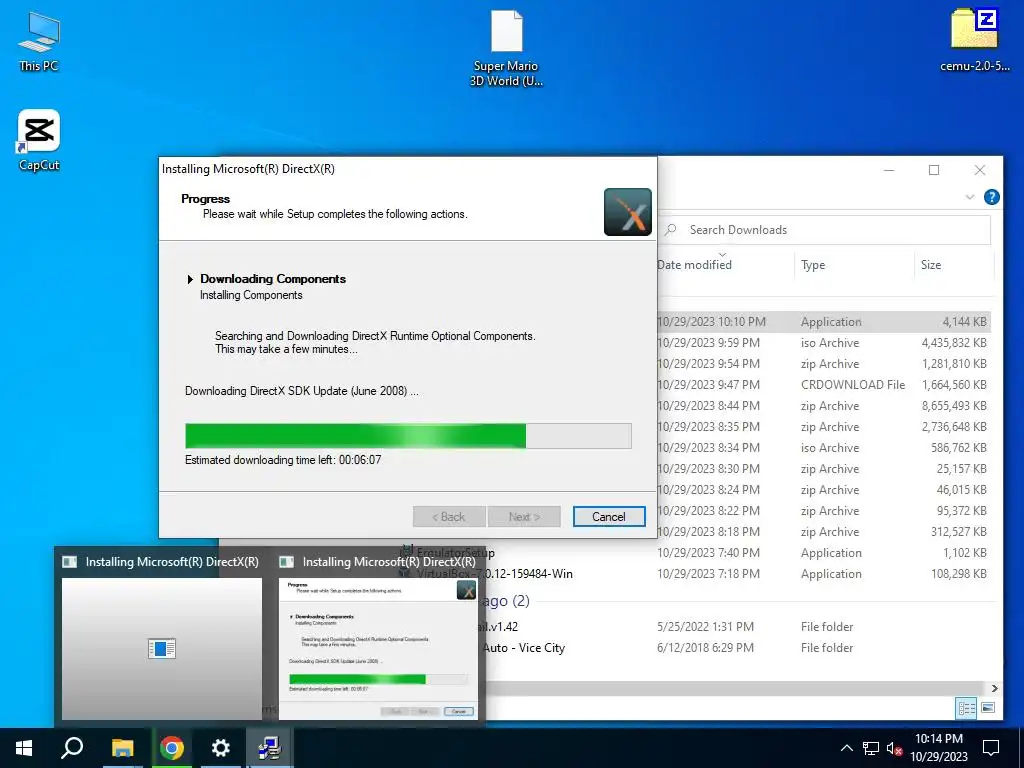Maximize the Downloads Explorer window
This screenshot has height=768, width=1024.
(934, 170)
